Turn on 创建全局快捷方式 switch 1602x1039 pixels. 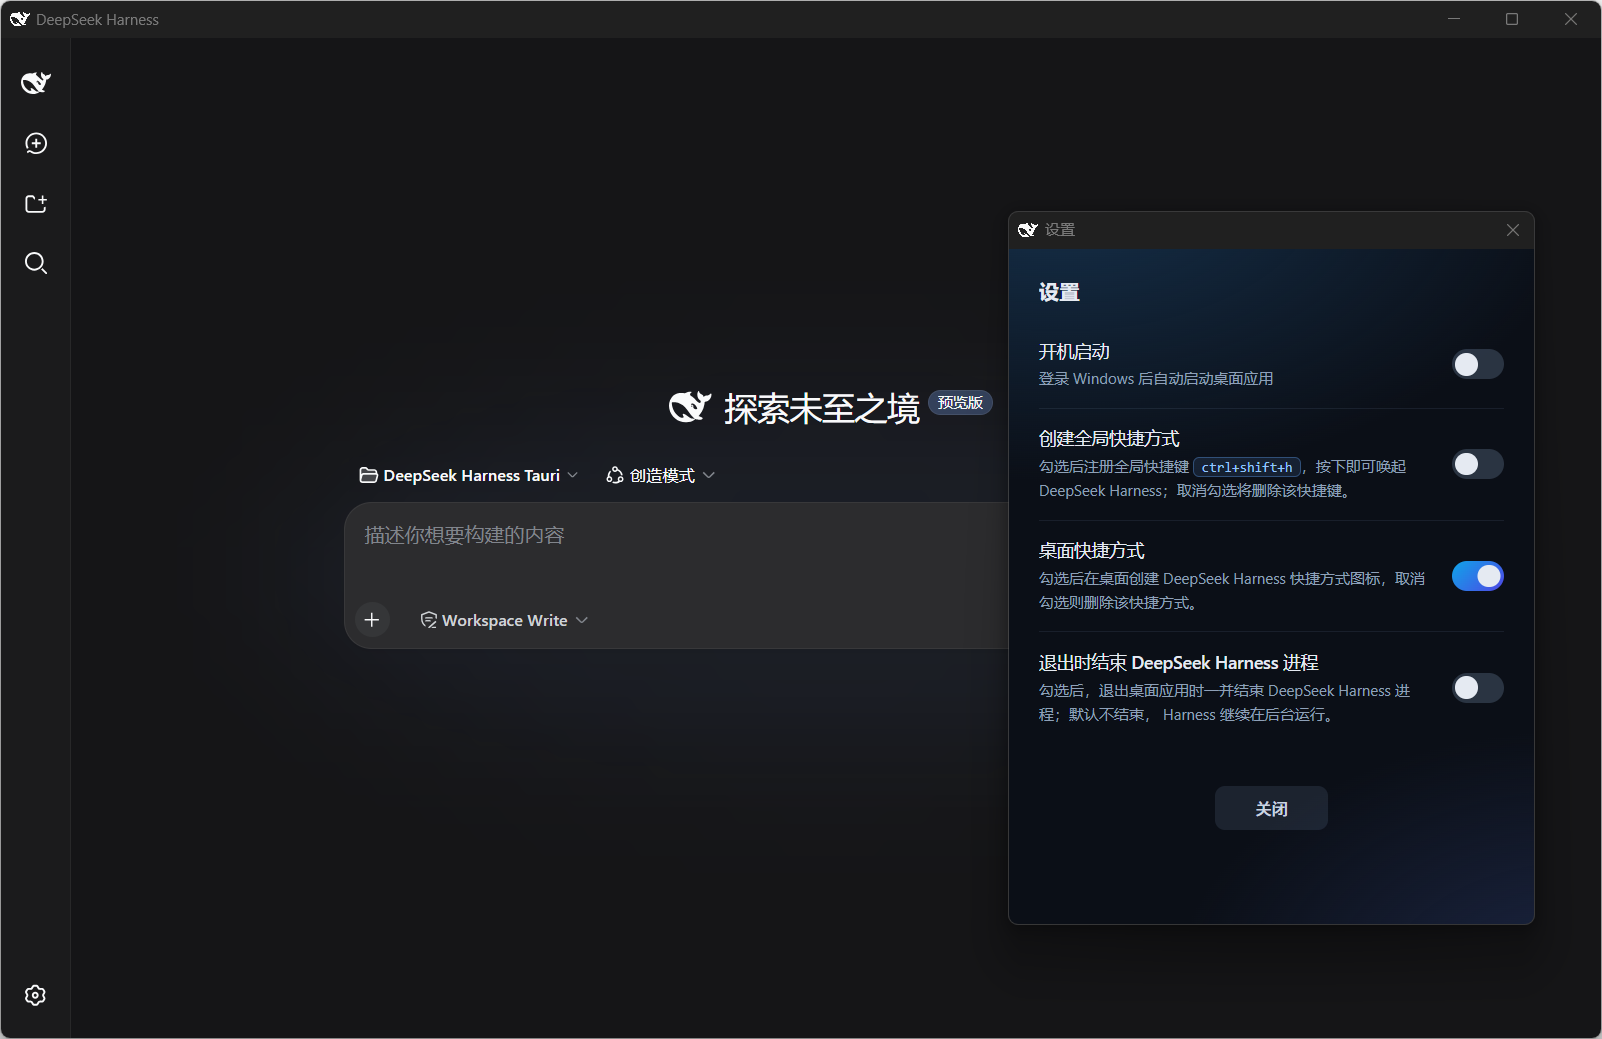point(1477,464)
